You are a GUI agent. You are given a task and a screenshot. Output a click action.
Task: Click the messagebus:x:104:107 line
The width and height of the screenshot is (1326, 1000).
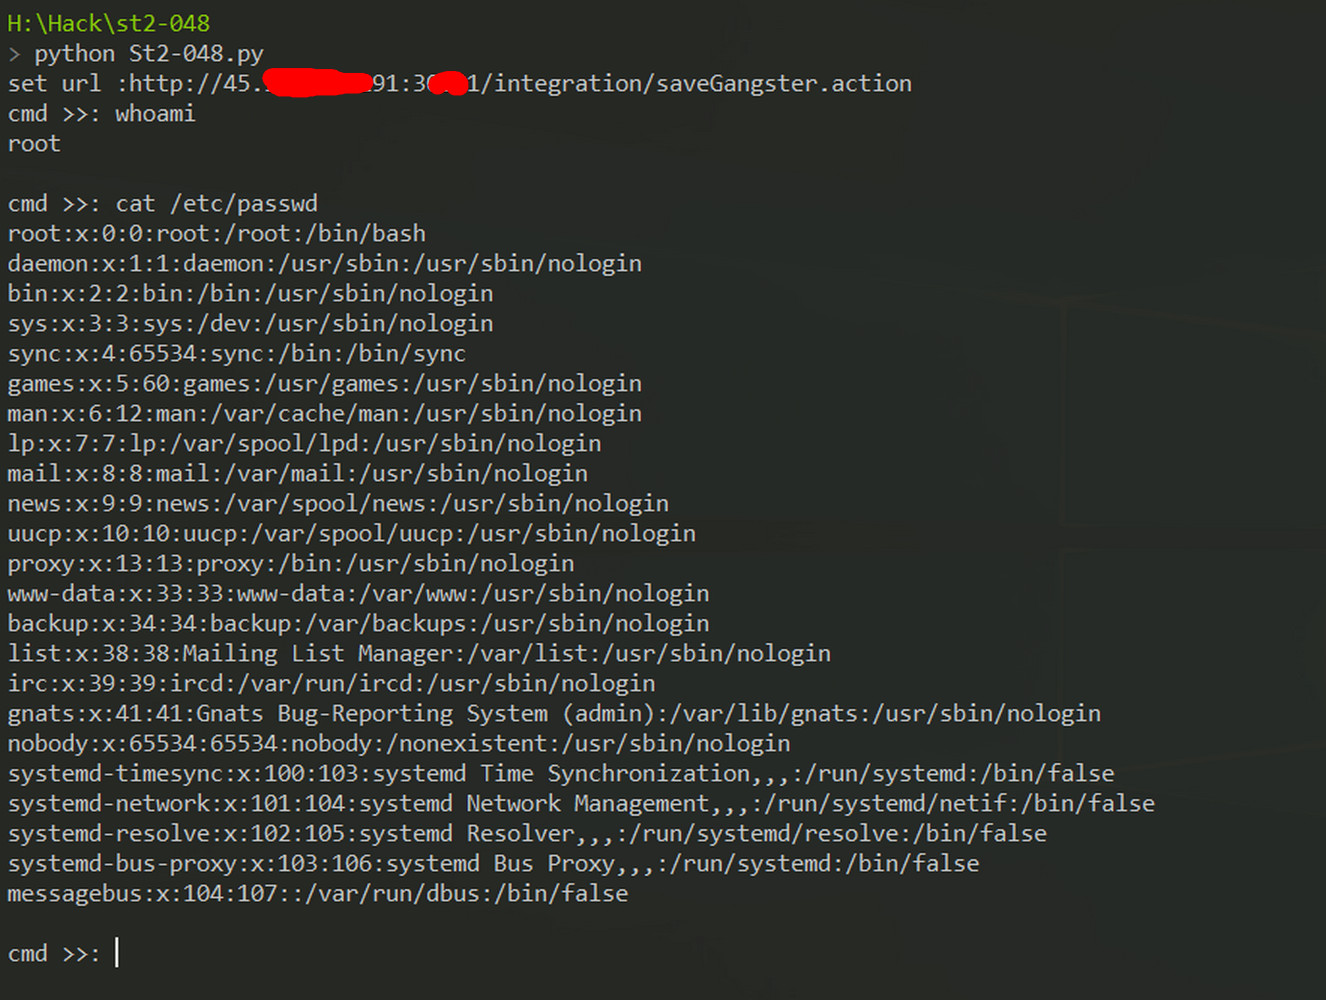point(318,893)
